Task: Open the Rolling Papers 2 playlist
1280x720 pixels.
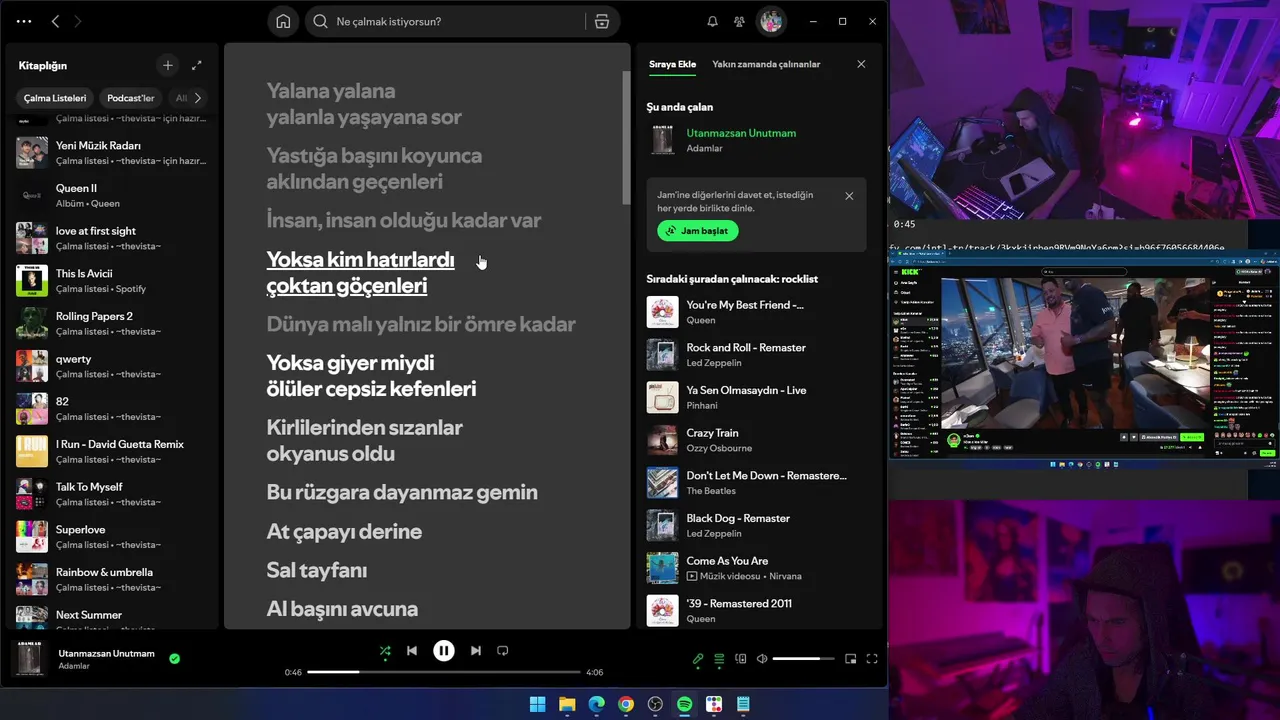Action: tap(111, 323)
